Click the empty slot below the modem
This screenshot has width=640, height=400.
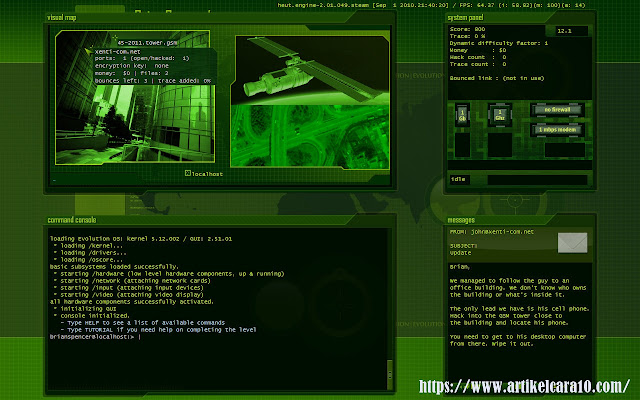point(564,150)
